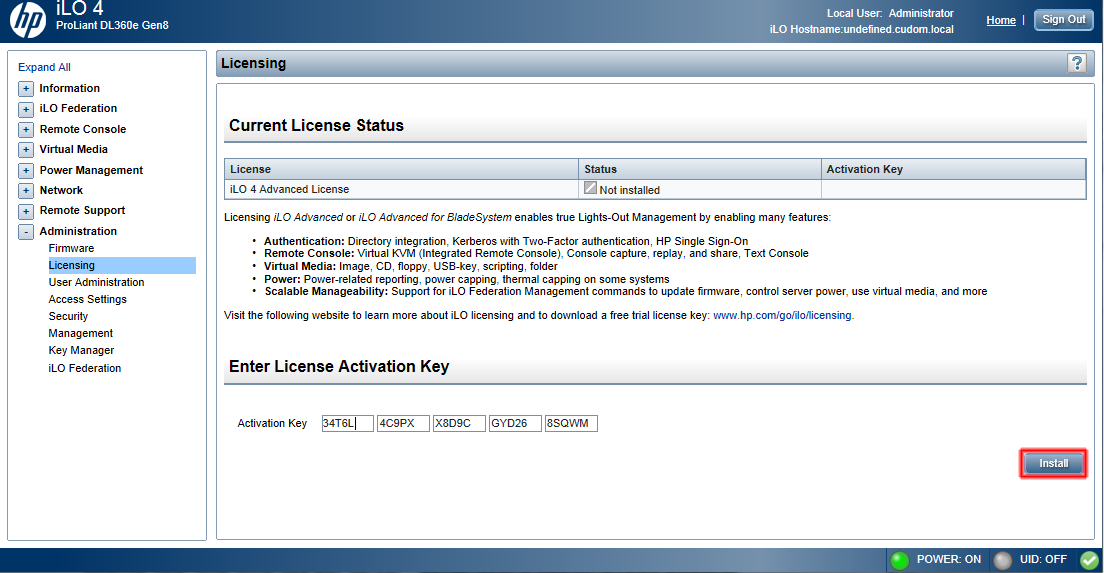
Task: Expand the Power Management node
Action: pos(26,170)
